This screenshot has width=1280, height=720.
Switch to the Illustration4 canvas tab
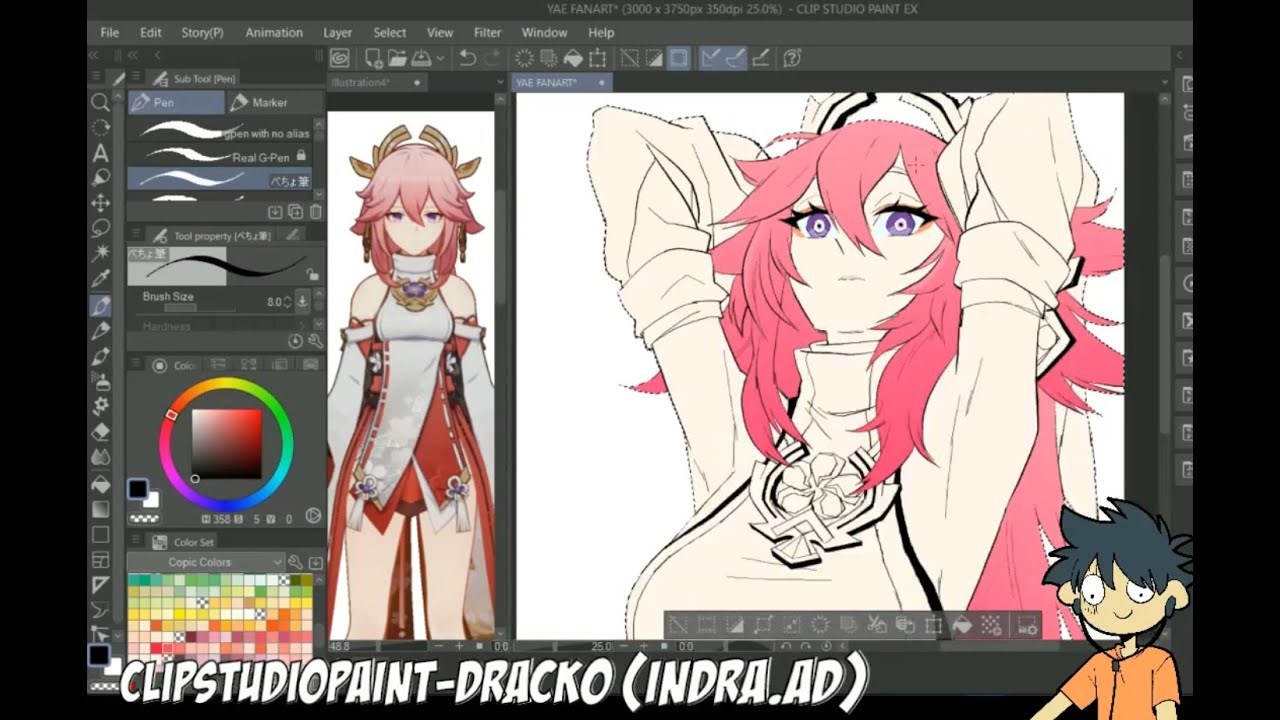(377, 82)
